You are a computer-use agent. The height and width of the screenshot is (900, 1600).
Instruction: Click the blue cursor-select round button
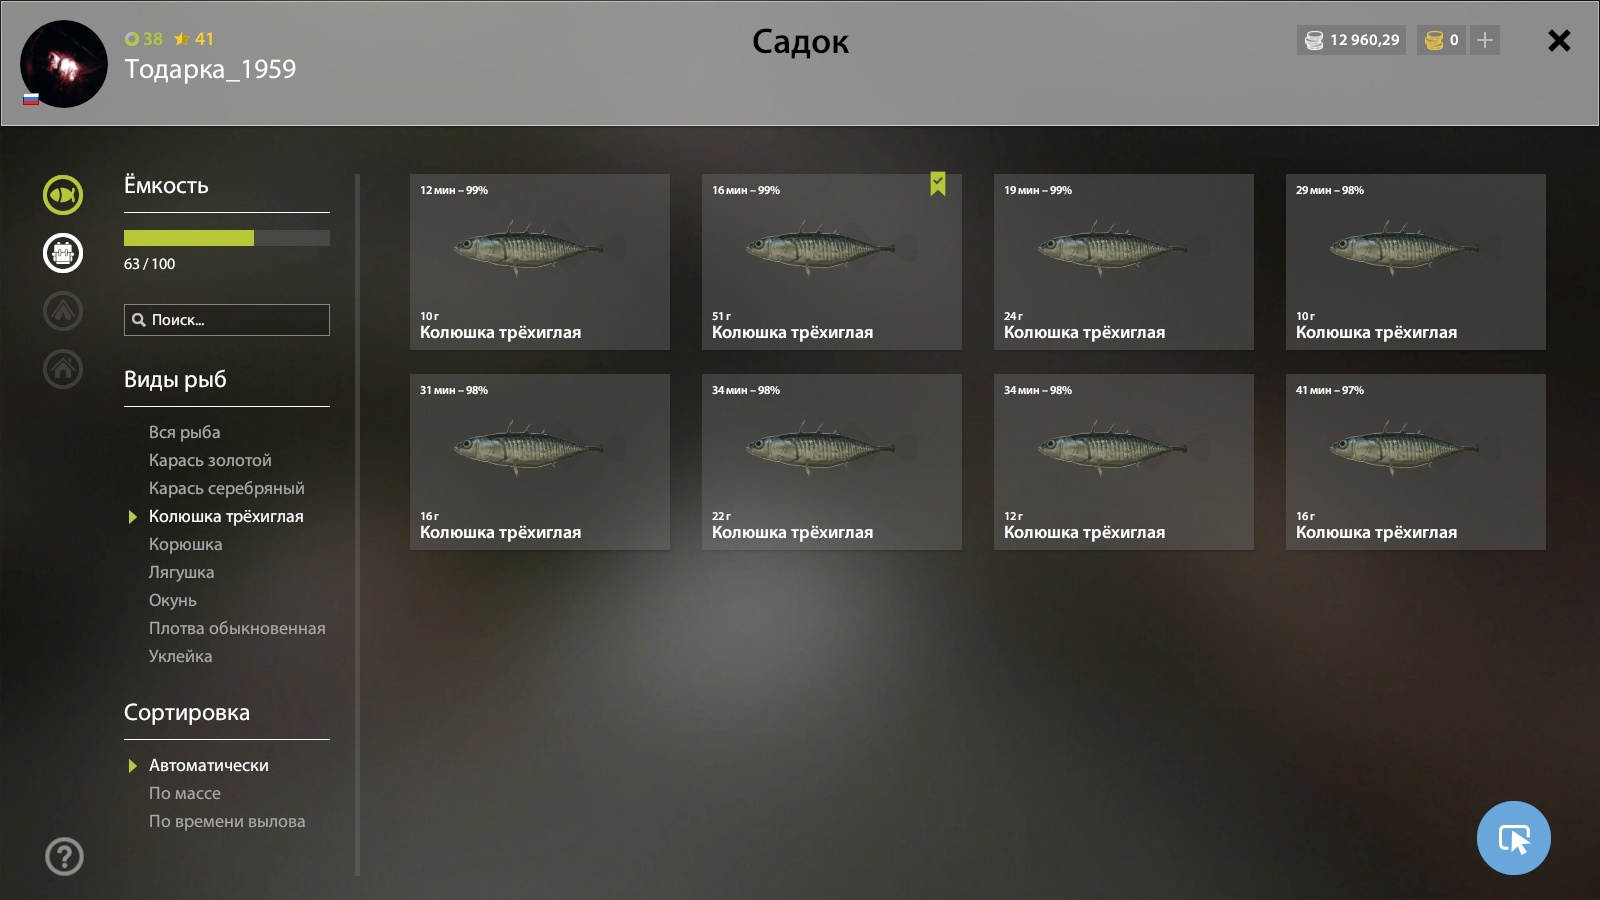tap(1513, 838)
